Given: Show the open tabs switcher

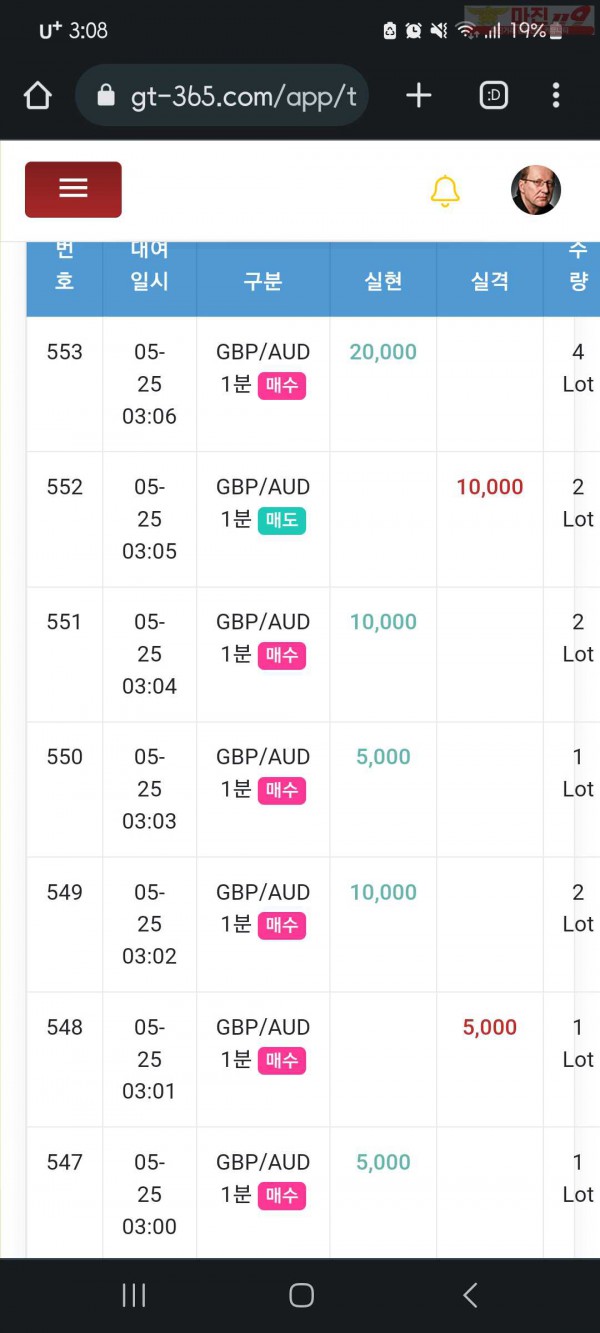Looking at the screenshot, I should (x=494, y=96).
